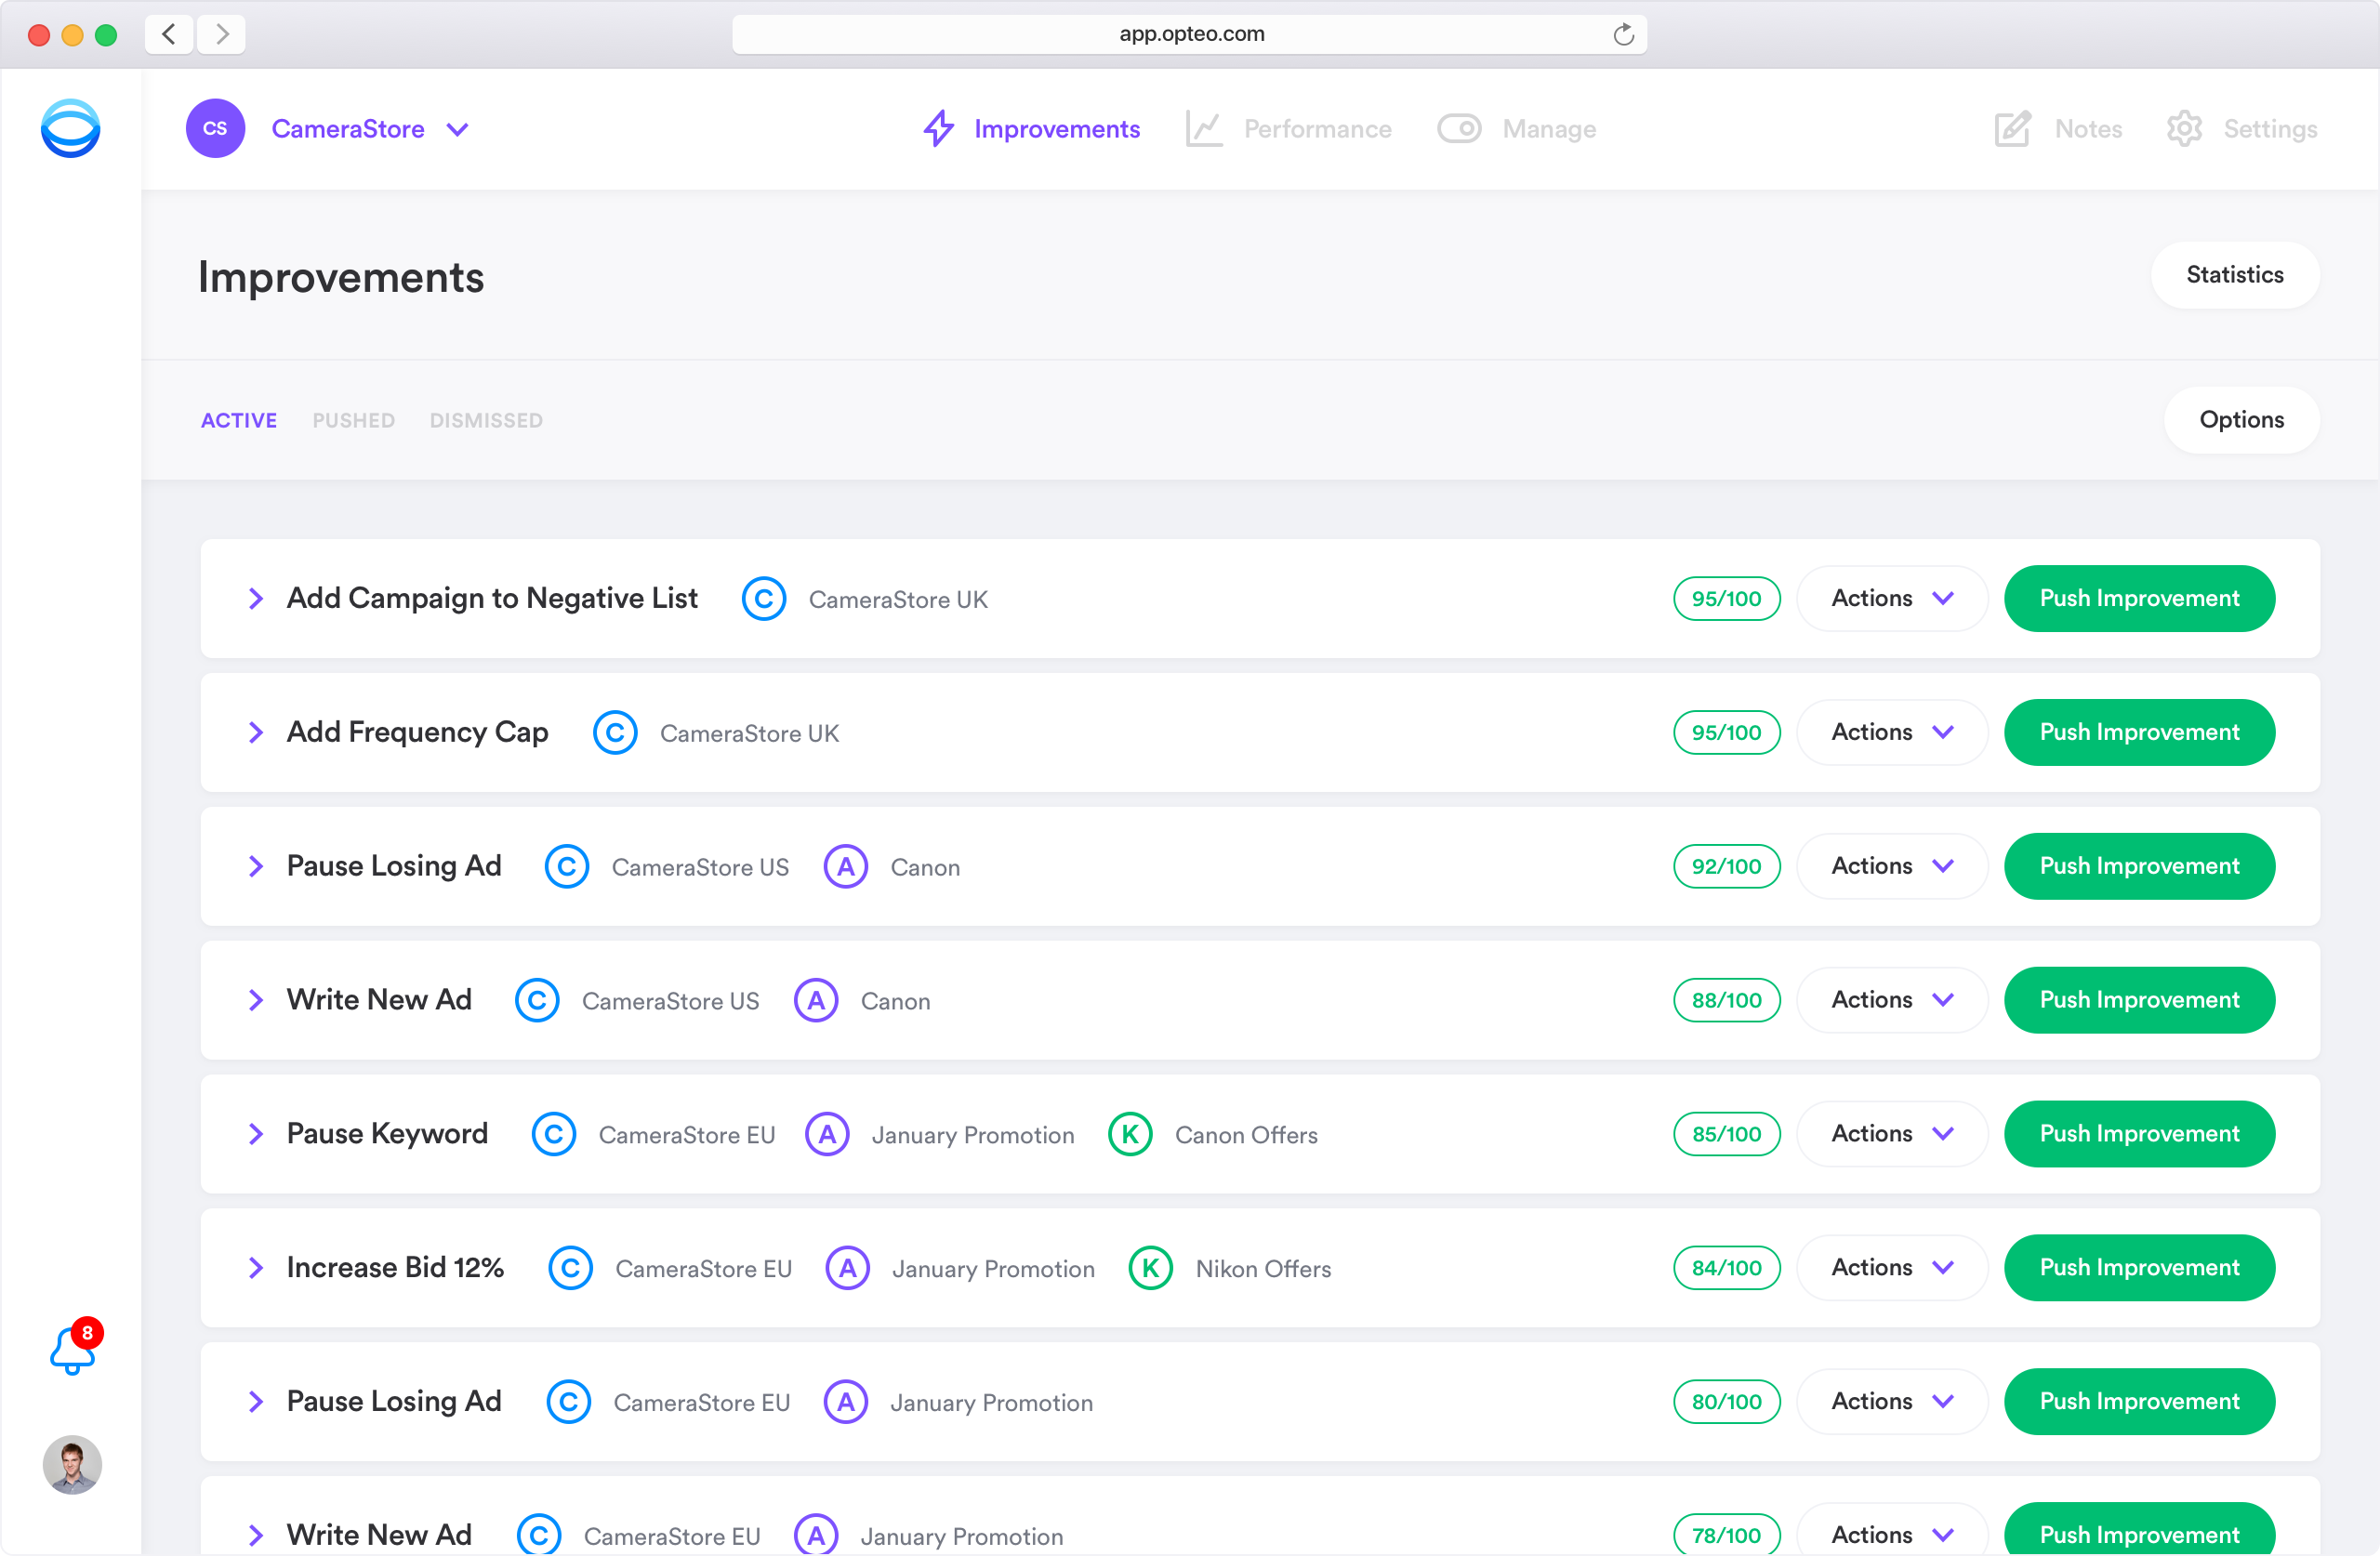Expand the Increase Bid 12% row
Screen dimensions: 2380x1556
[x=256, y=1267]
